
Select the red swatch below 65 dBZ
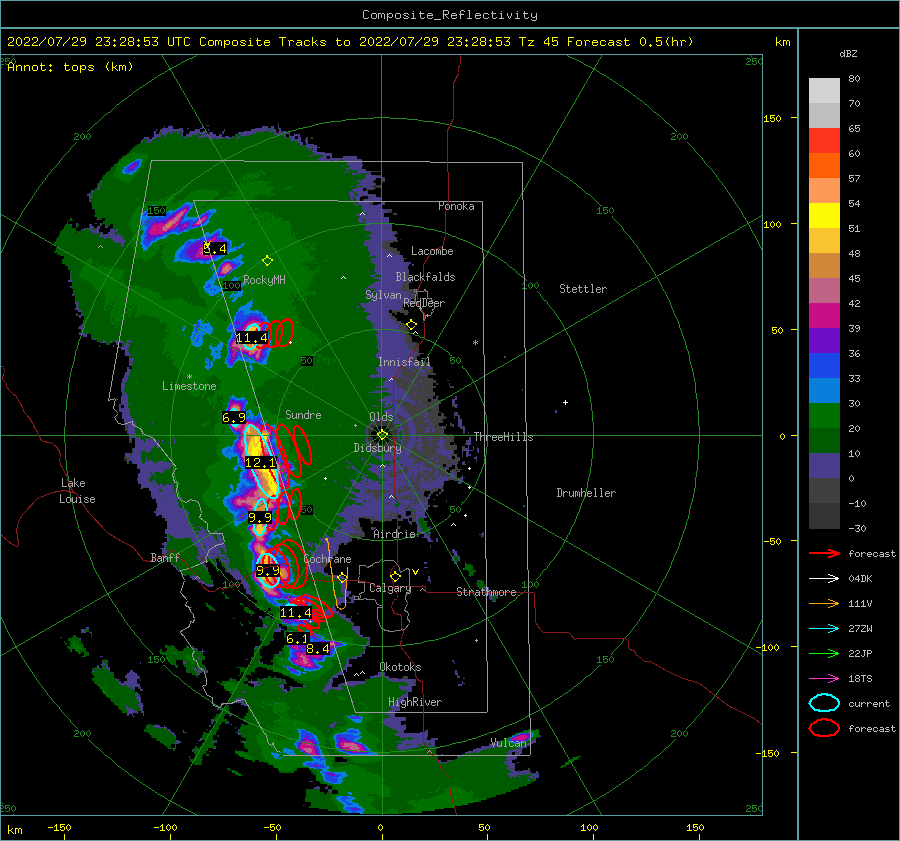tap(824, 141)
